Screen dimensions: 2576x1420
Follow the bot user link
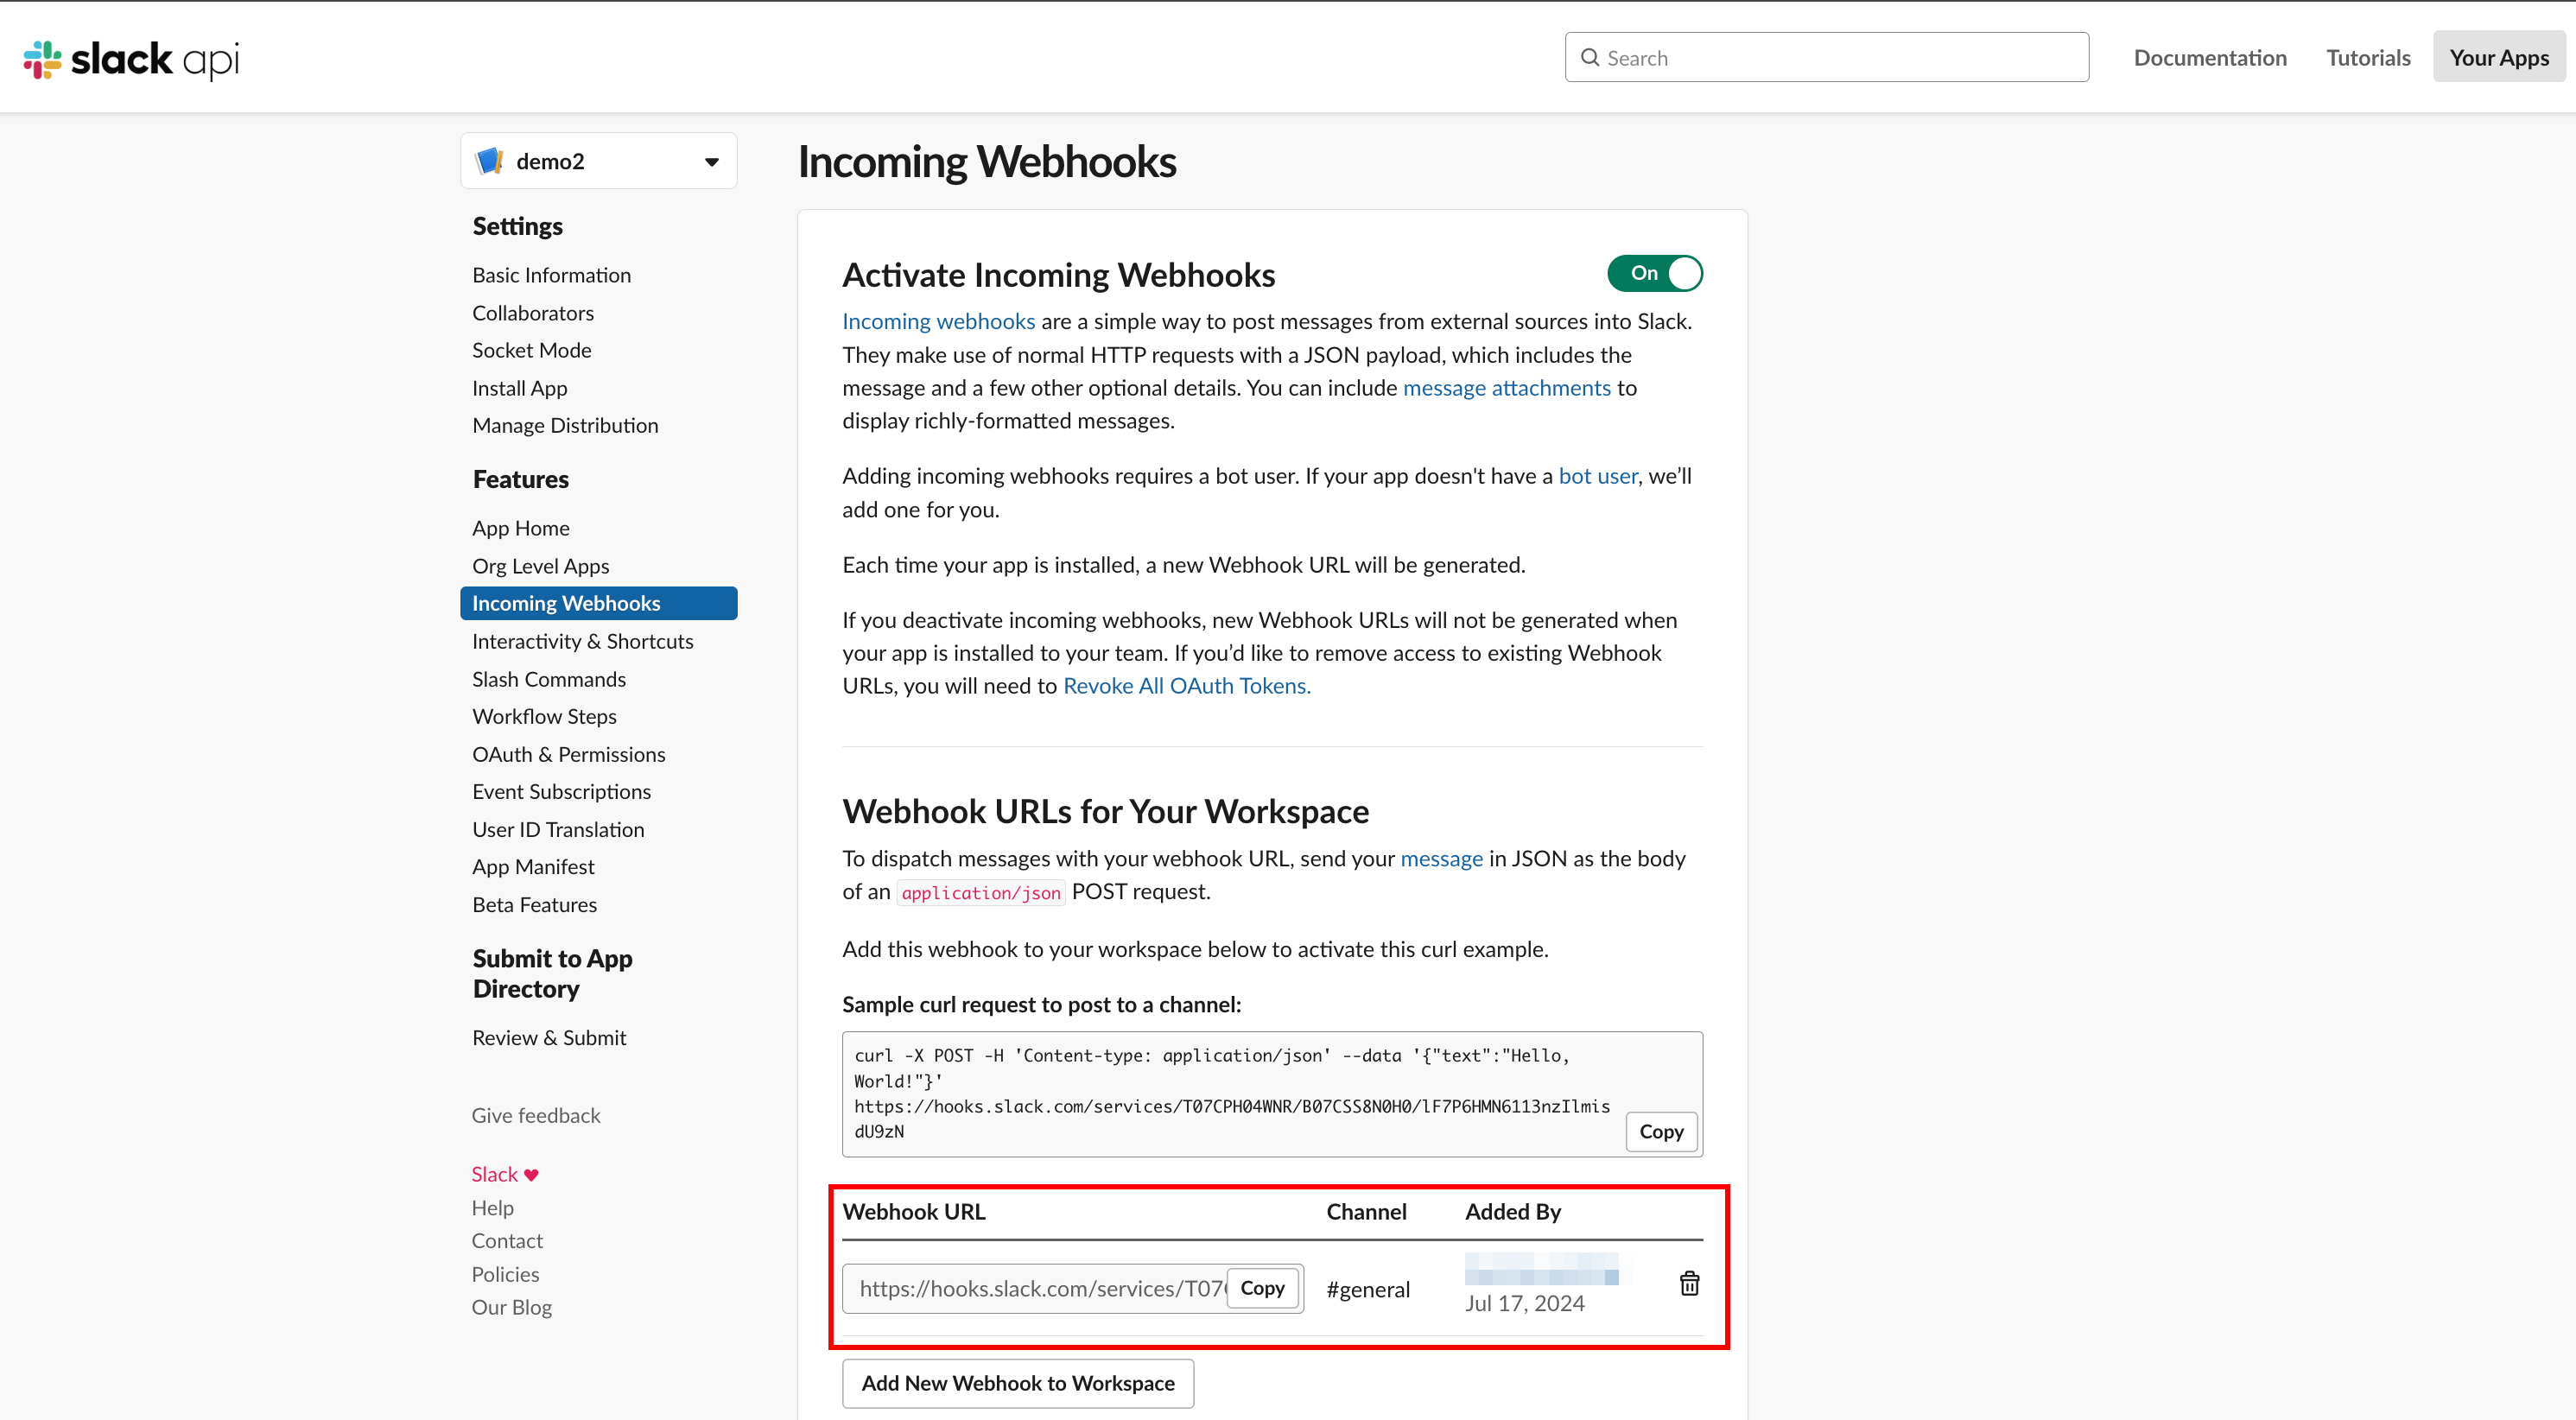coord(1598,476)
